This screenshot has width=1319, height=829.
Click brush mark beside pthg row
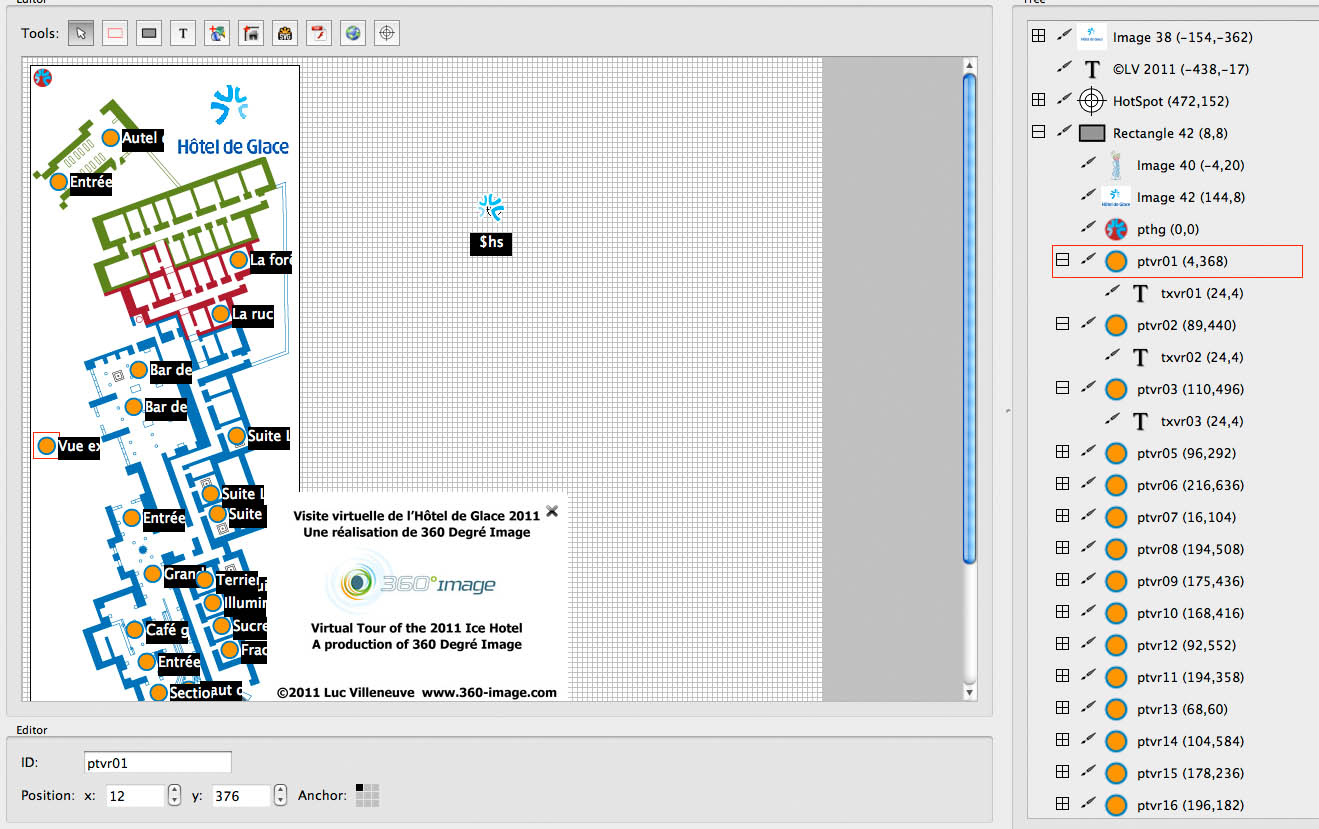(1089, 227)
